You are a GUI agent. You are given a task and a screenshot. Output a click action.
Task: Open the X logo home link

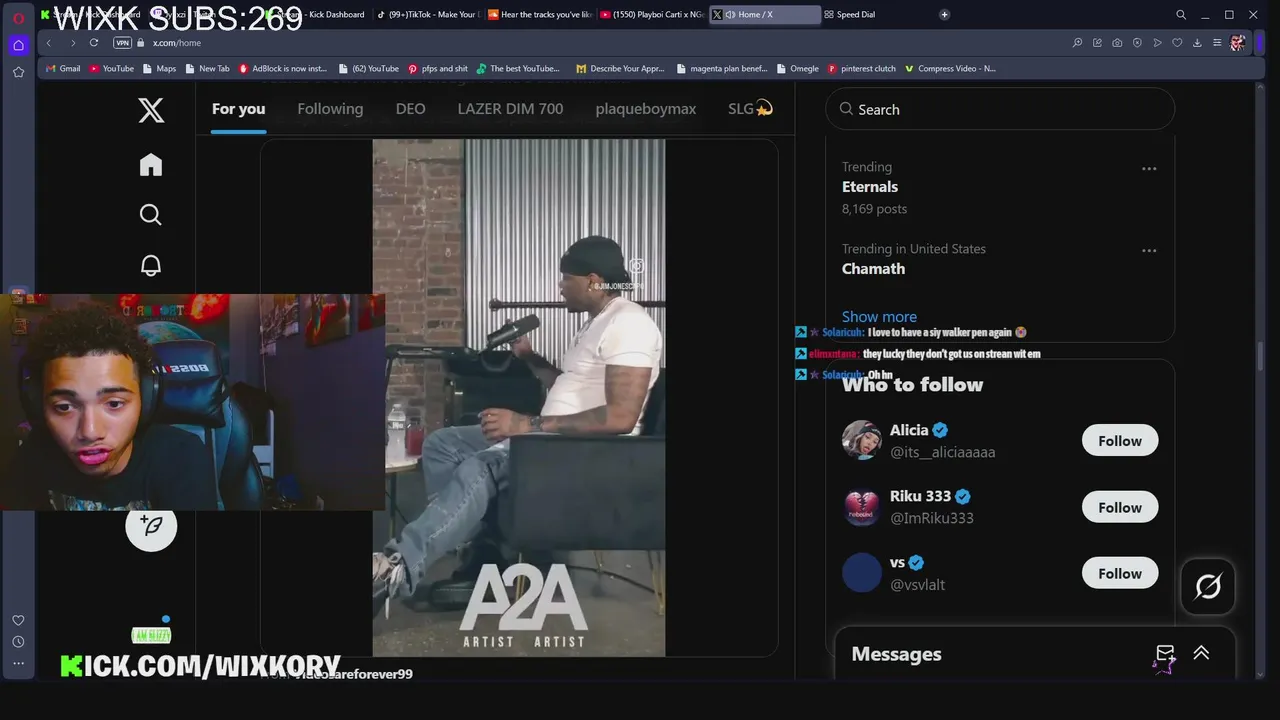(x=151, y=110)
